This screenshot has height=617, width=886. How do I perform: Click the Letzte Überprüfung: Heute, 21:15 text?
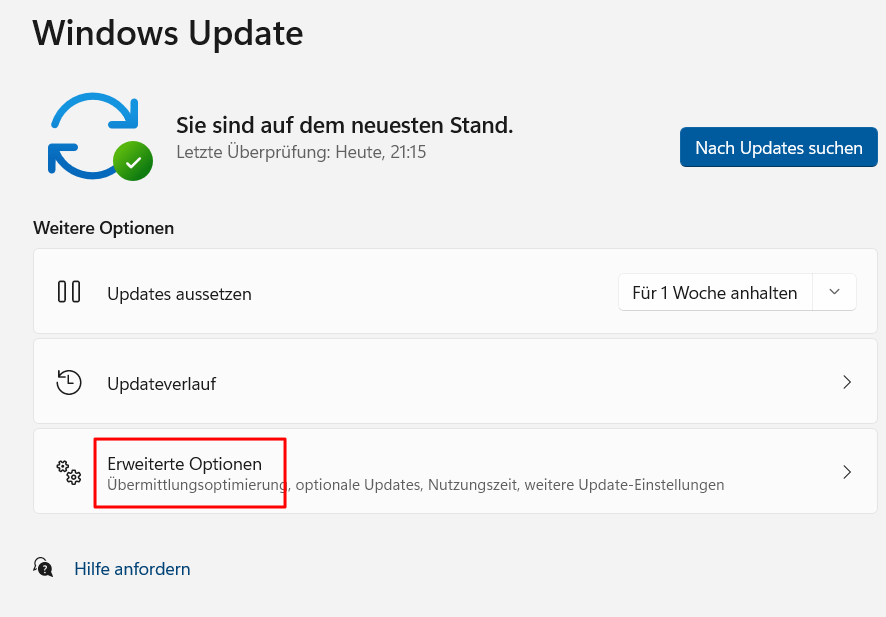[x=301, y=152]
